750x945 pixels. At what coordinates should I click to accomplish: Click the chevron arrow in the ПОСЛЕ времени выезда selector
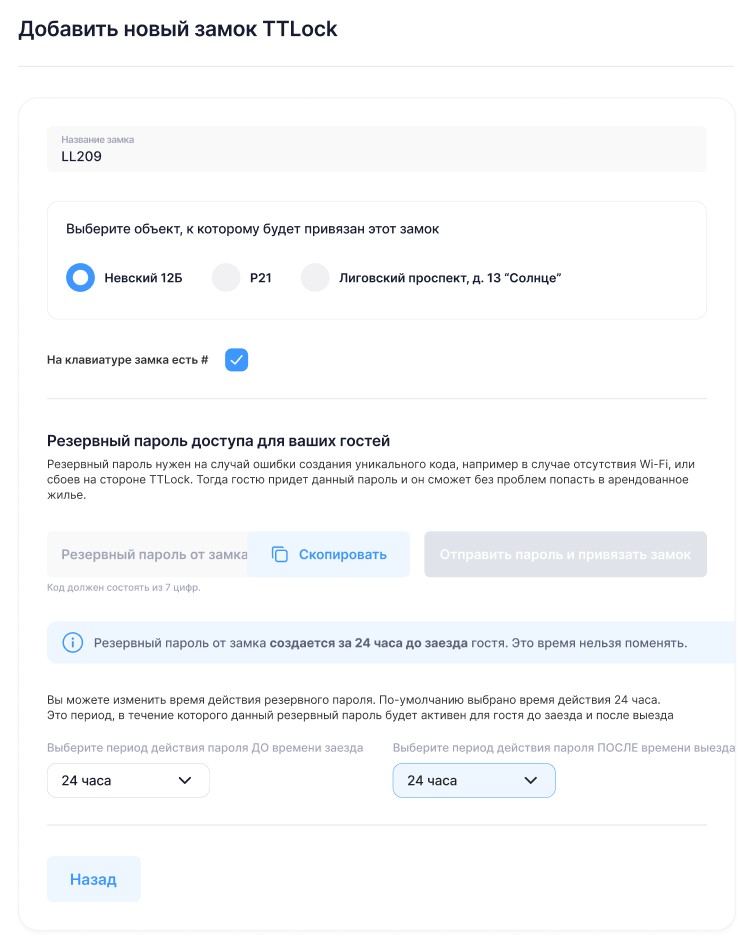point(531,781)
